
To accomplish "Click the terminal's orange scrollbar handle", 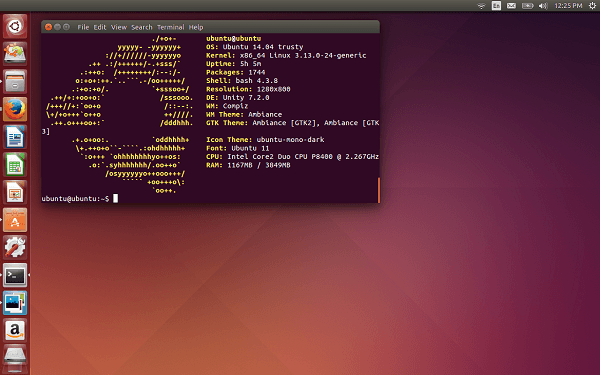I will 379,190.
